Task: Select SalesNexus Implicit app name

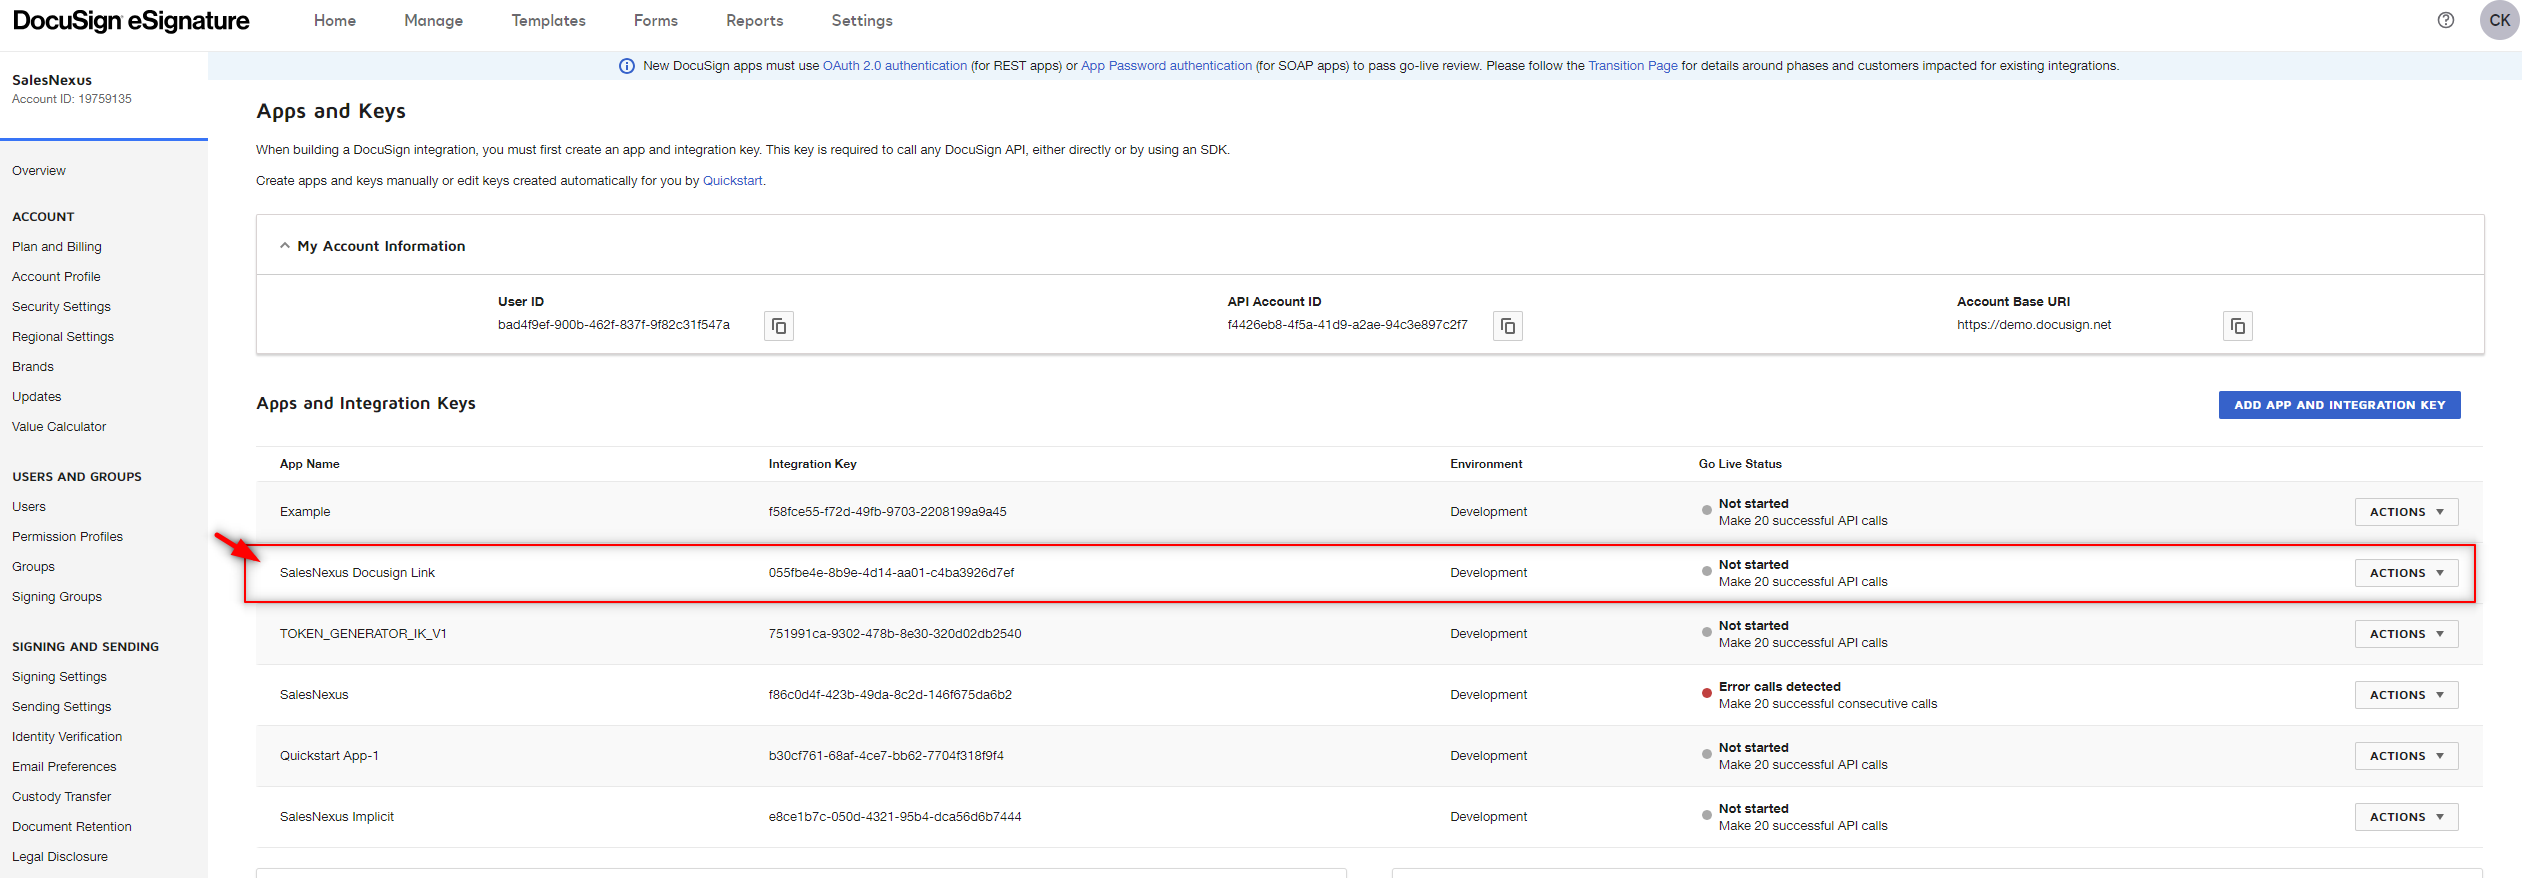Action: [337, 817]
